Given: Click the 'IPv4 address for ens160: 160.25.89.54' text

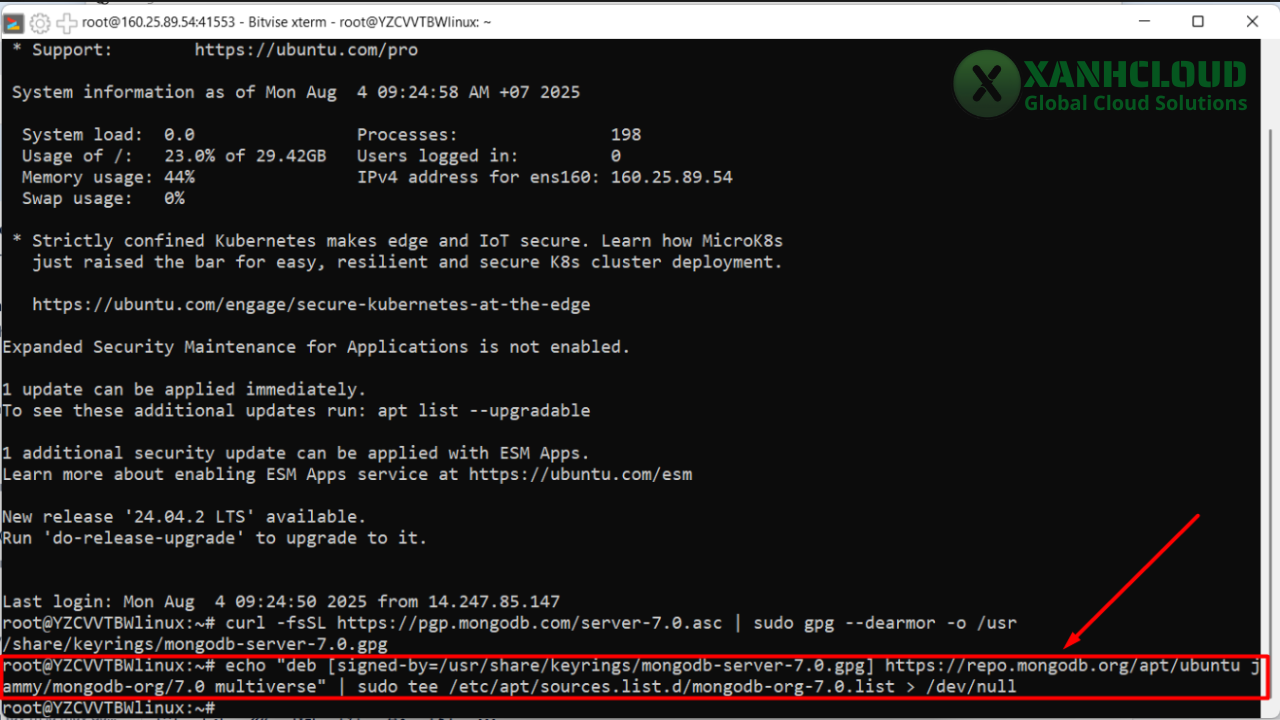Looking at the screenshot, I should (x=545, y=177).
